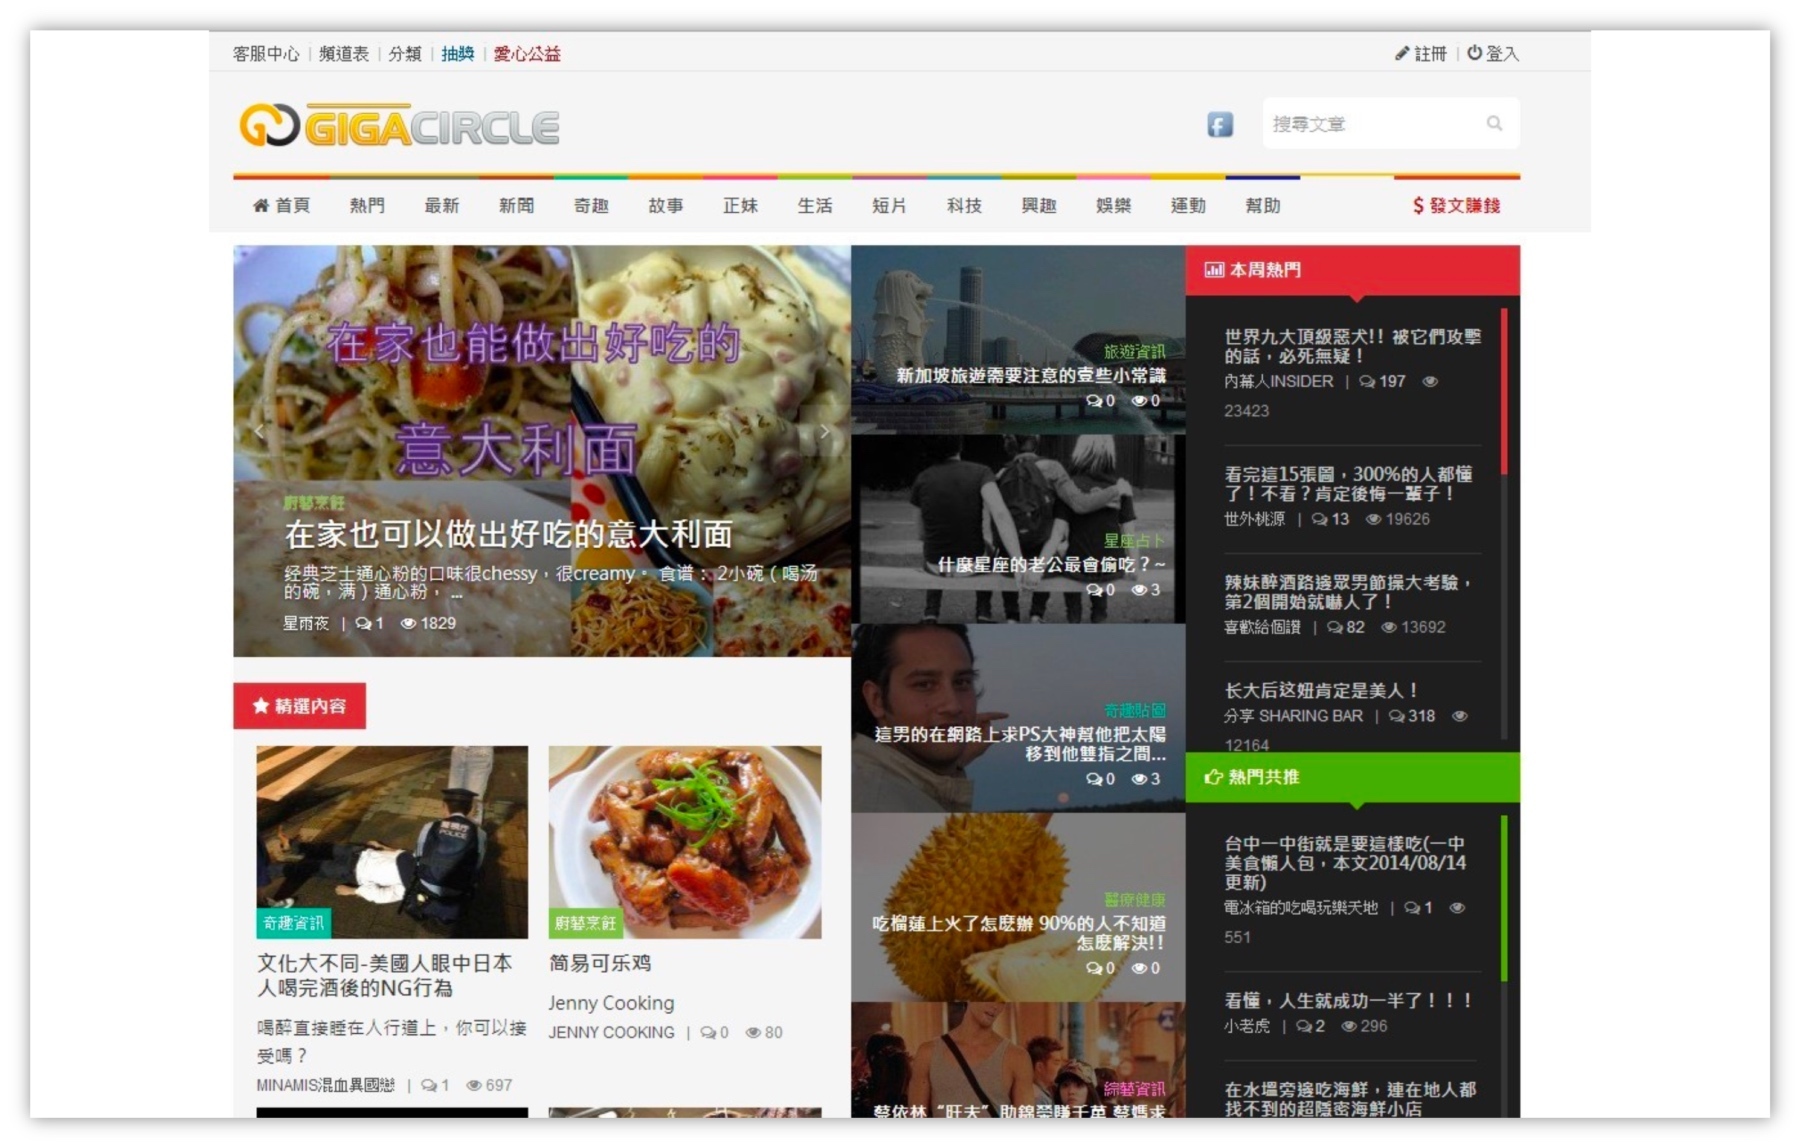Image resolution: width=1800 pixels, height=1148 pixels.
Task: Open 在水壩旁邊吃海鮮 recommended article
Action: point(1351,1099)
